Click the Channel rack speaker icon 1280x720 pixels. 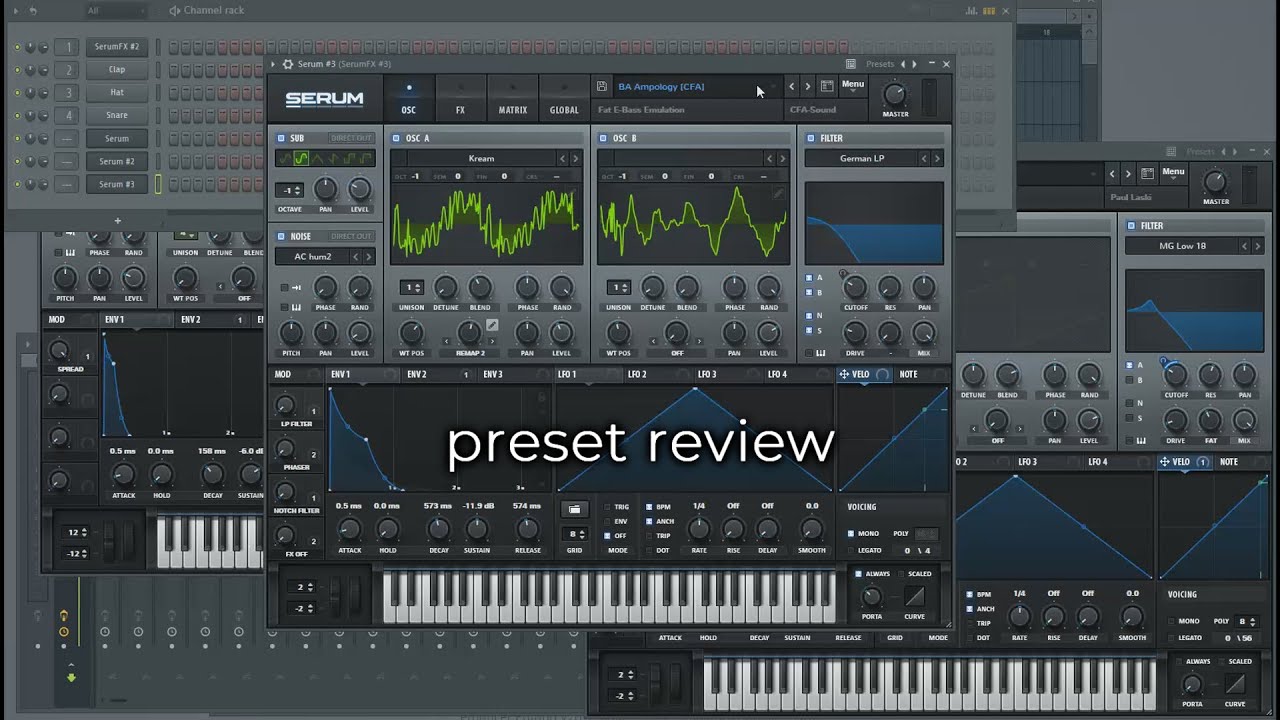174,11
